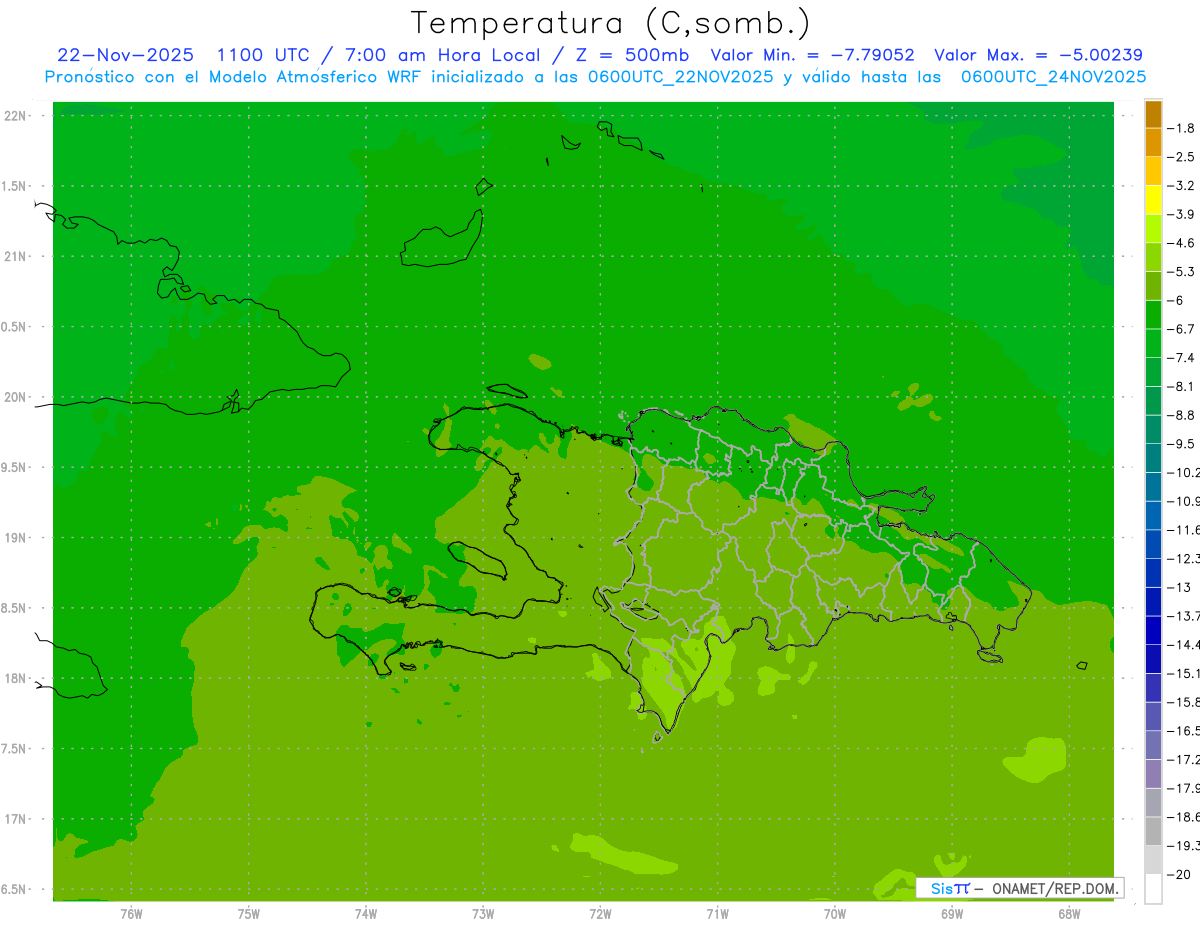Click the "73W" longitude label

(x=483, y=914)
